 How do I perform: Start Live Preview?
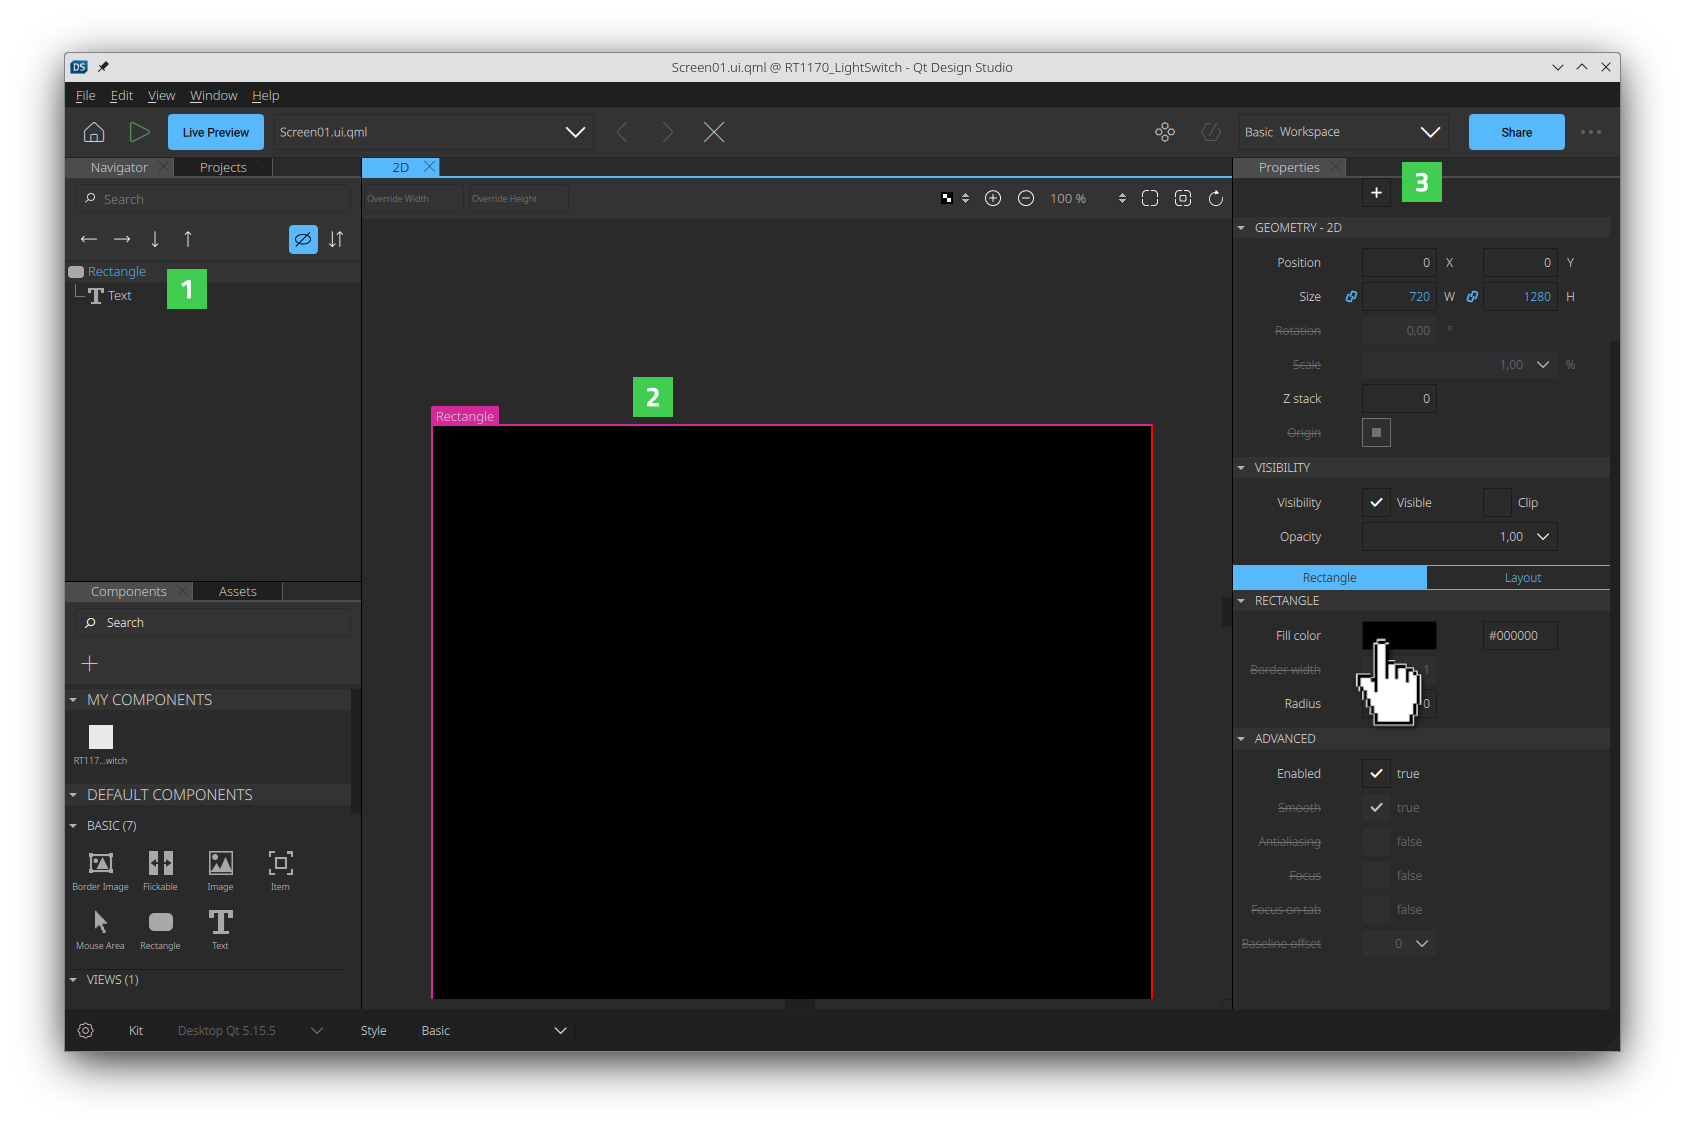(215, 131)
